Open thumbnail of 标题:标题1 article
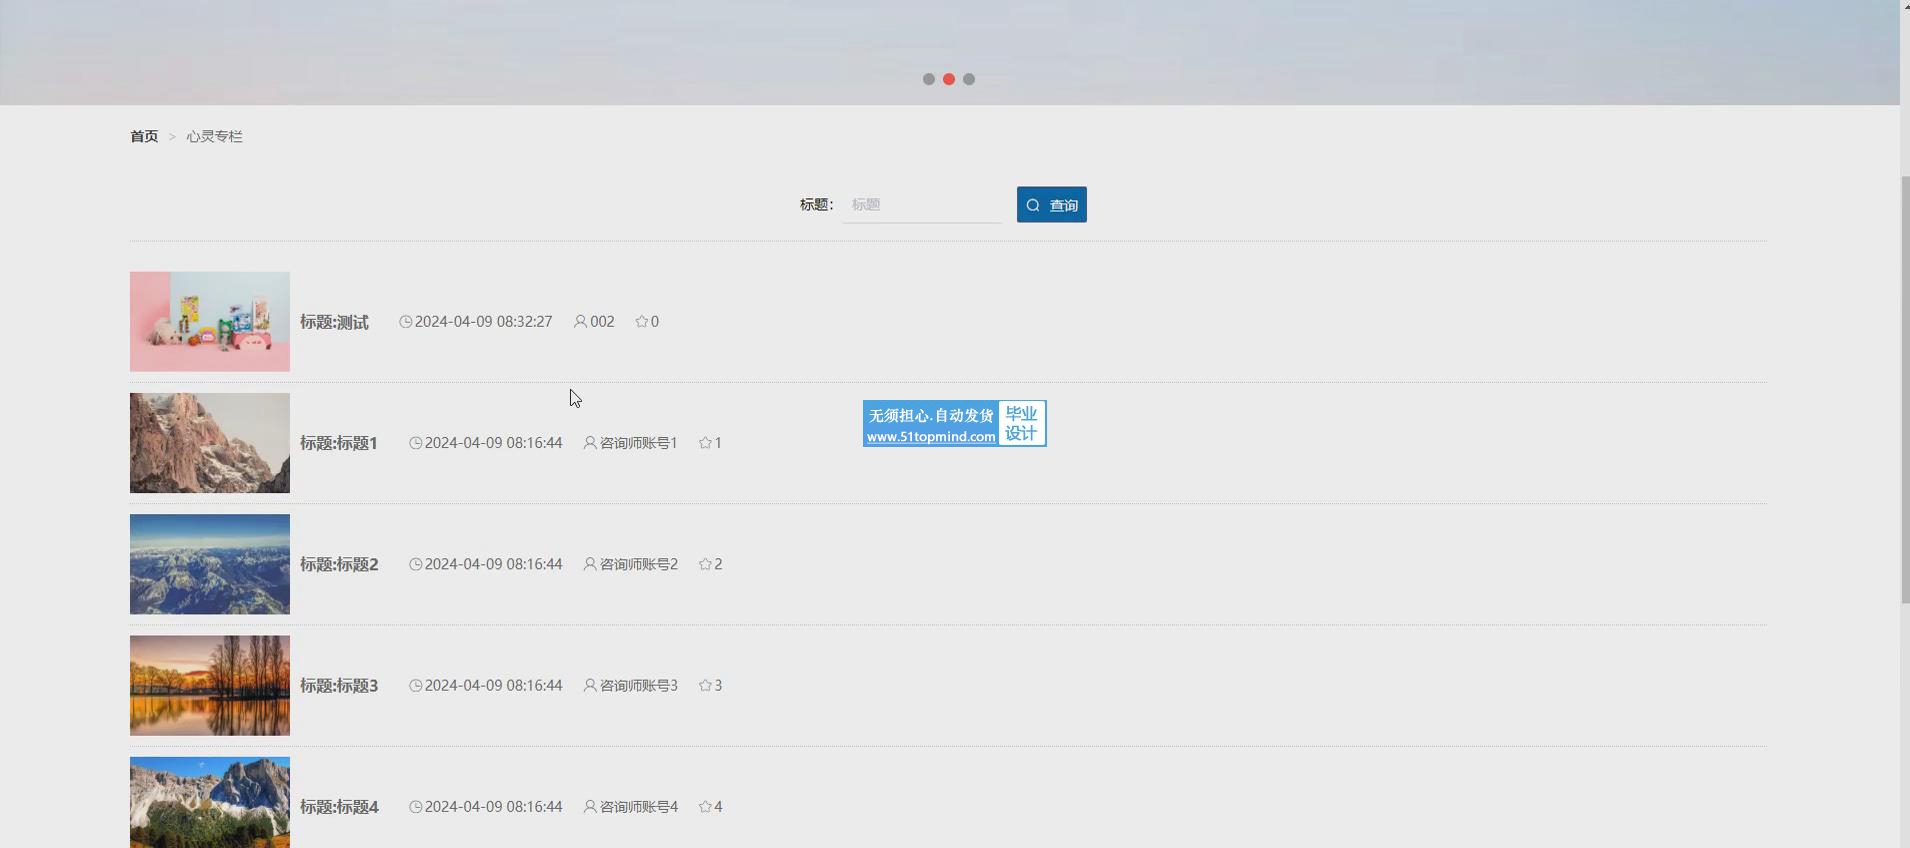Image resolution: width=1910 pixels, height=848 pixels. click(210, 443)
